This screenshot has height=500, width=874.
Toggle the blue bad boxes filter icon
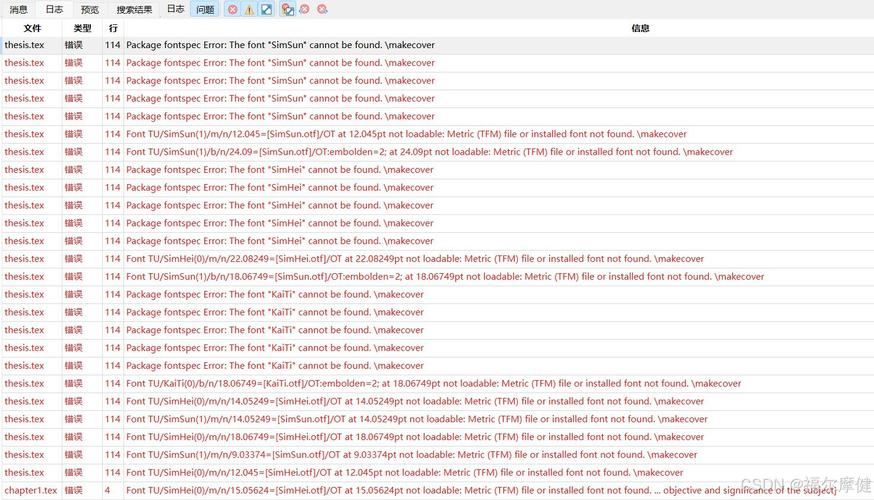[x=267, y=9]
